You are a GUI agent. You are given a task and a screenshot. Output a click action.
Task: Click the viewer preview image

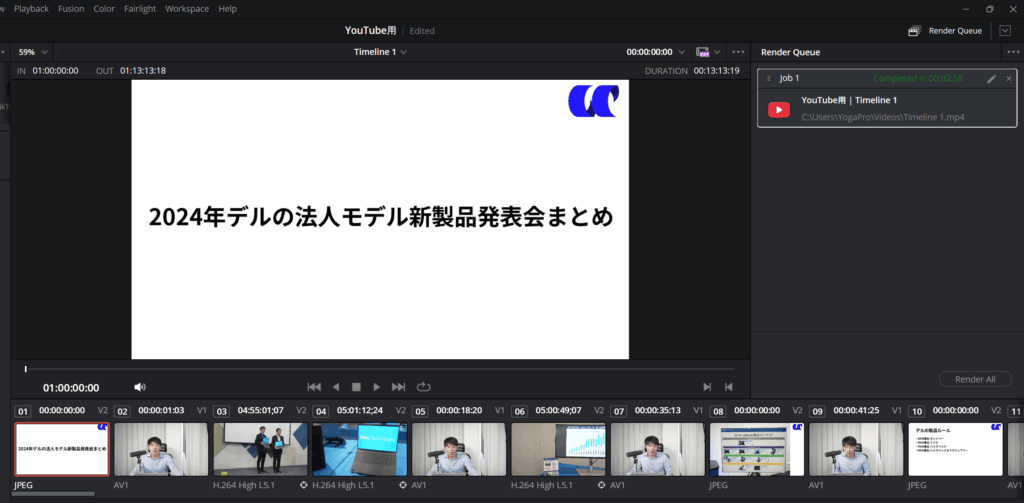380,219
